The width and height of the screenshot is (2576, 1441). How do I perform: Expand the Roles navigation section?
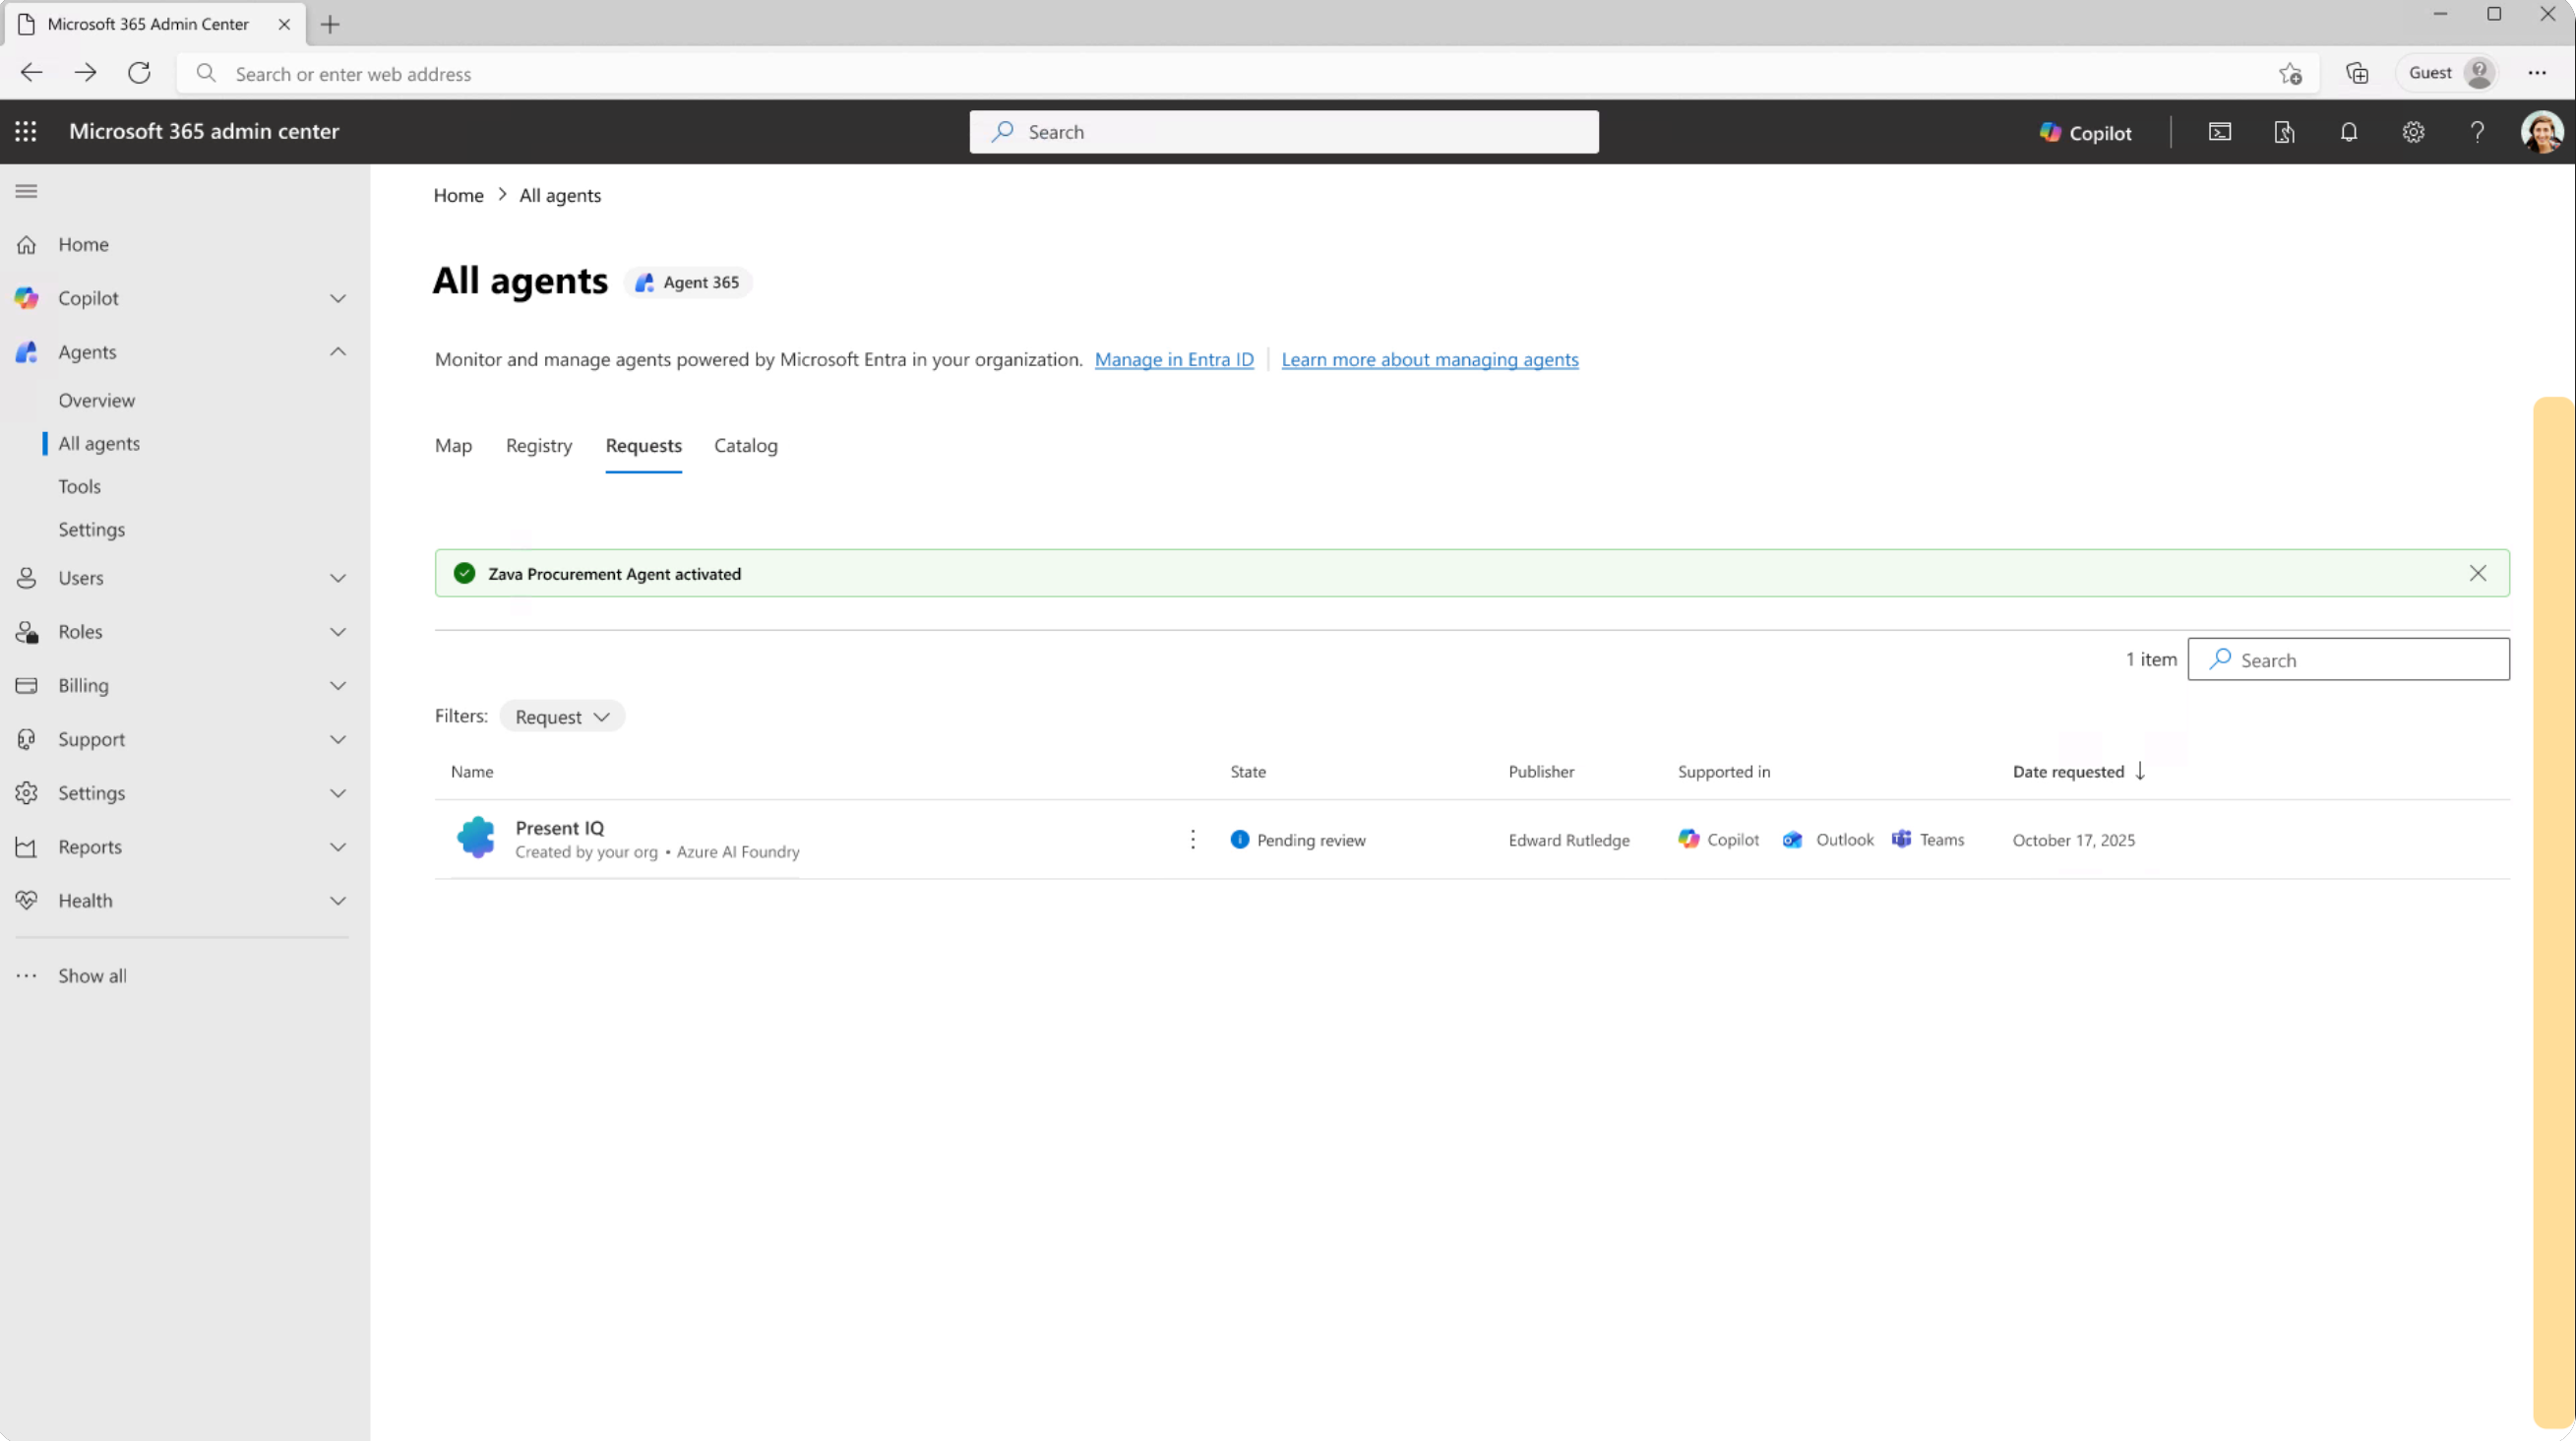point(338,632)
